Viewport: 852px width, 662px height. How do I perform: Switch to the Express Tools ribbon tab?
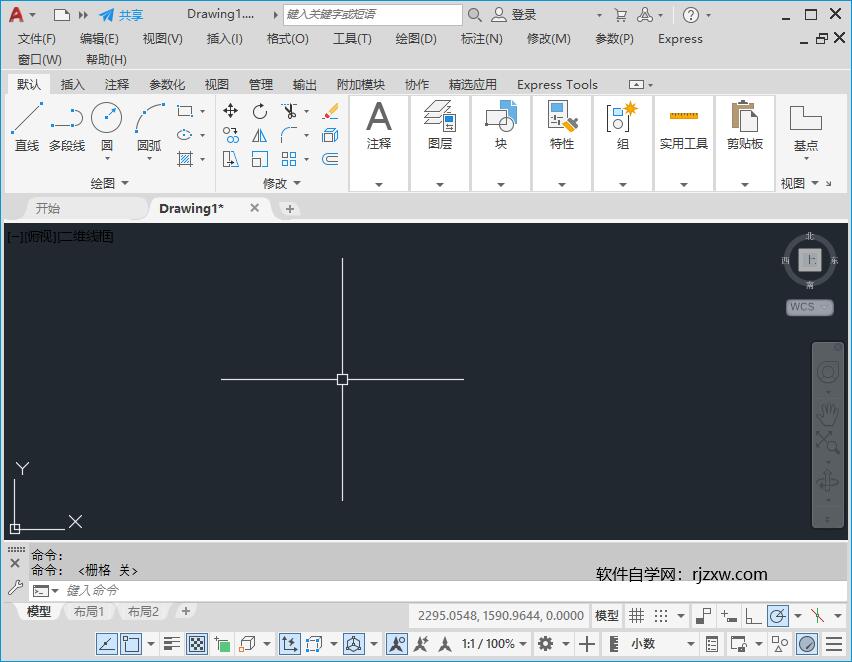[x=557, y=84]
